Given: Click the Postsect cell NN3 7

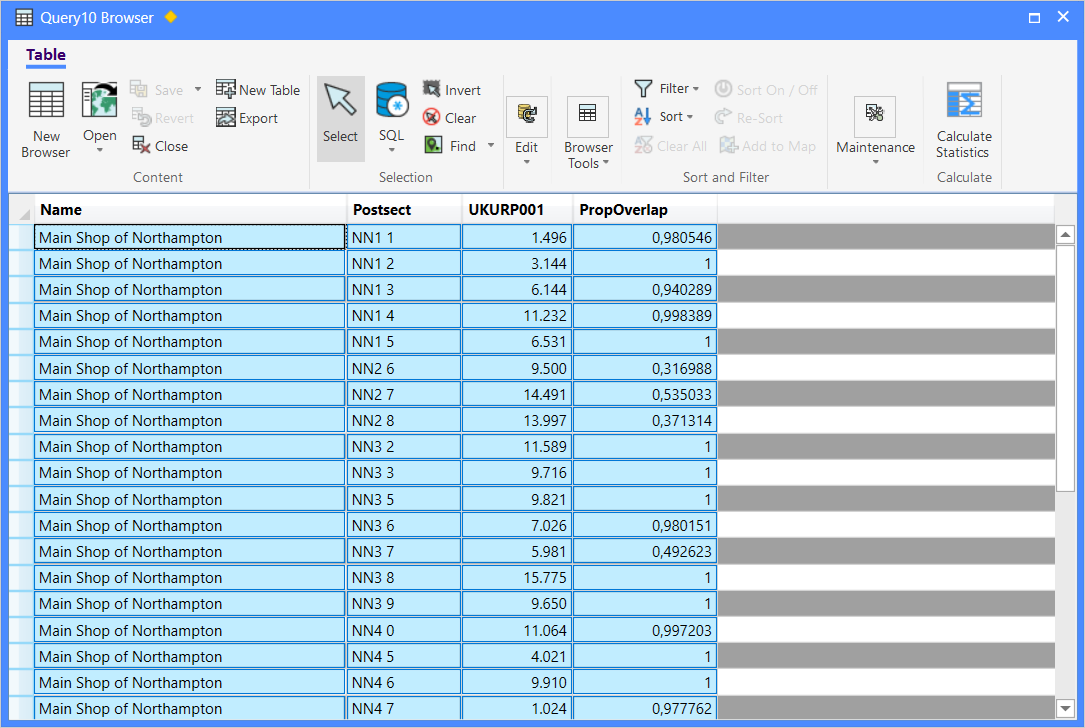Looking at the screenshot, I should (x=404, y=552).
